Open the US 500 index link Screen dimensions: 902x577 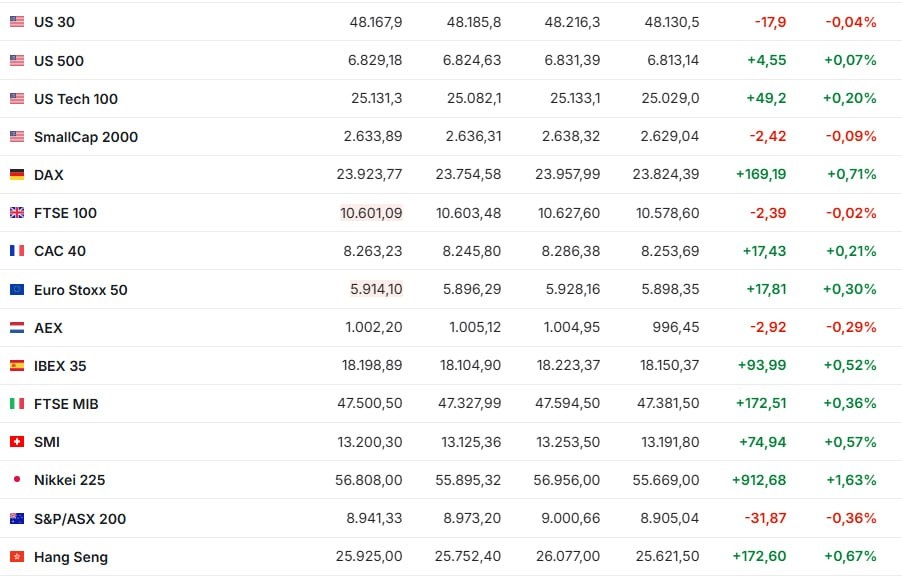tap(59, 61)
